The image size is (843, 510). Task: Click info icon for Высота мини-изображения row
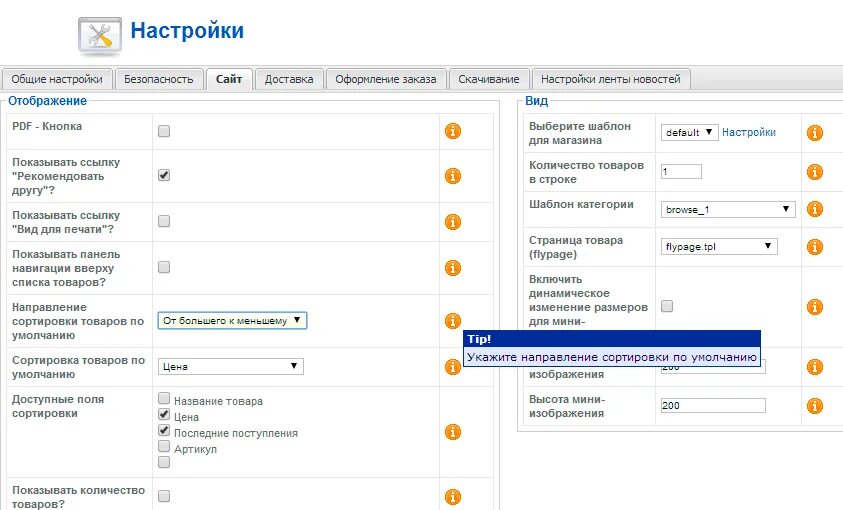pyautogui.click(x=815, y=406)
